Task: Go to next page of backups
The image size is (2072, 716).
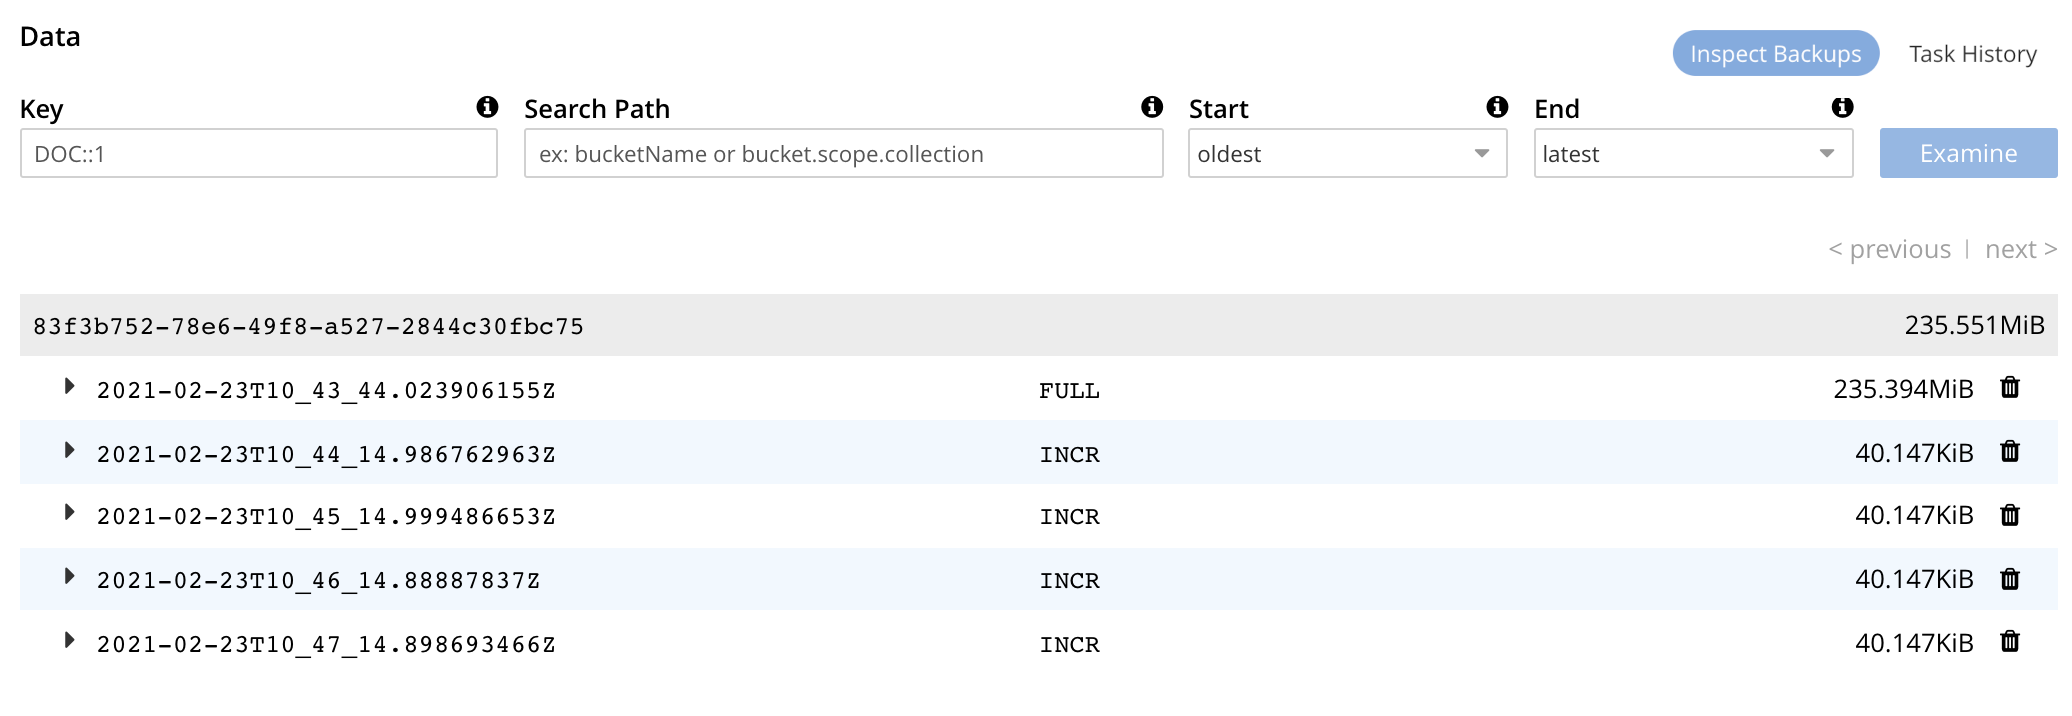Action: 2020,249
